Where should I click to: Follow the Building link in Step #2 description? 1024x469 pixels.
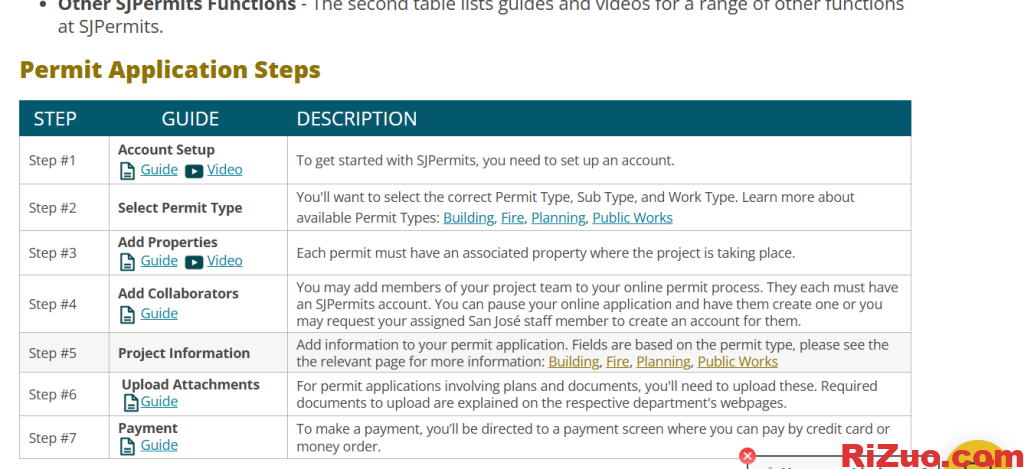(x=468, y=218)
